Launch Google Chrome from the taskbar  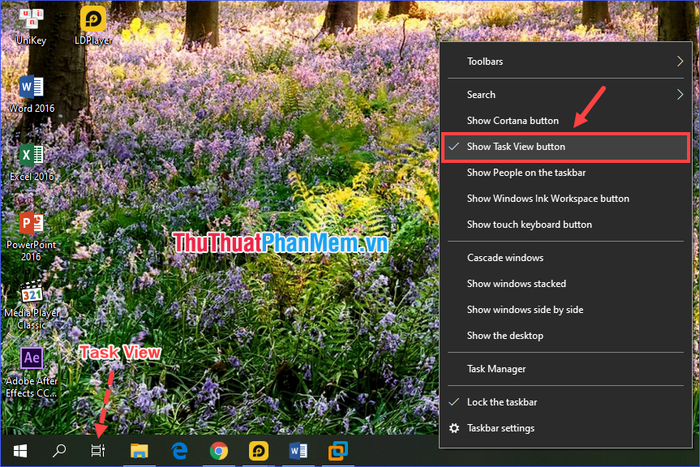click(219, 451)
